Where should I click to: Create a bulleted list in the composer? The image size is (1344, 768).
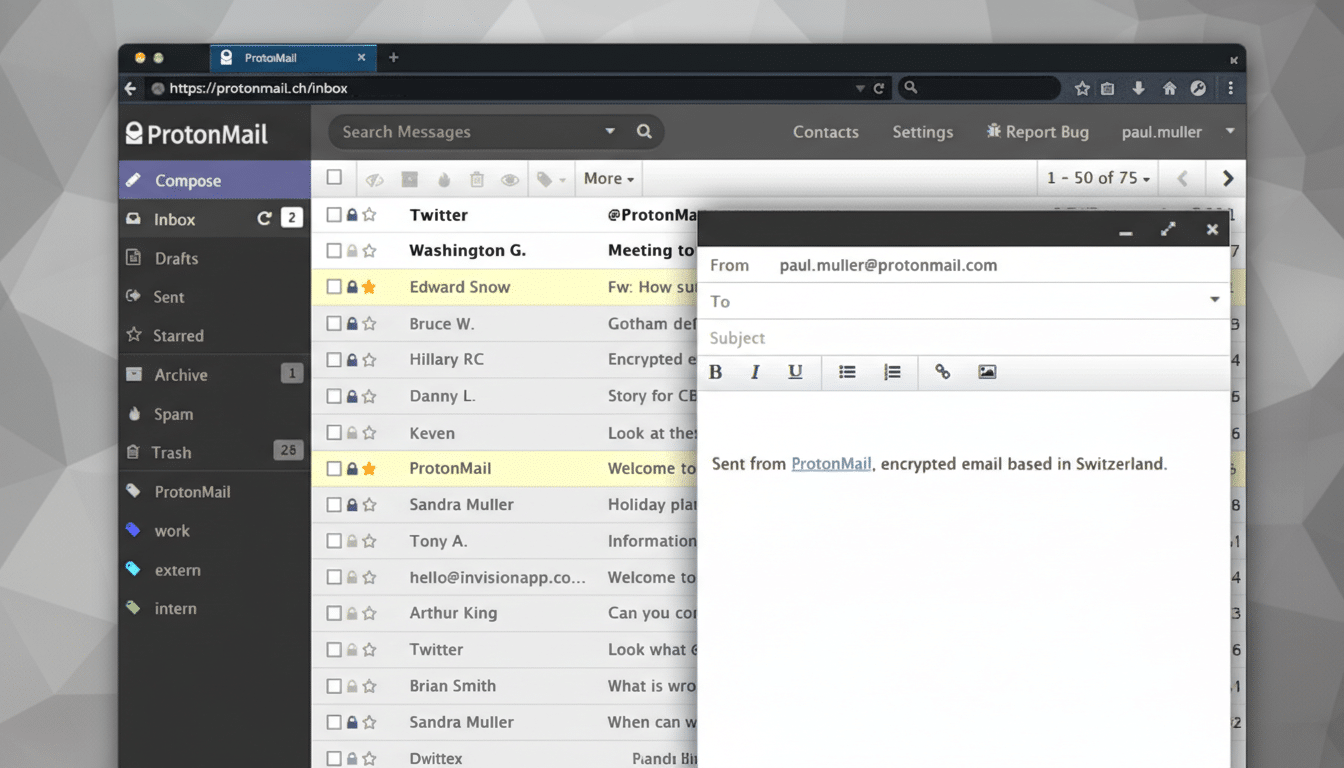846,371
